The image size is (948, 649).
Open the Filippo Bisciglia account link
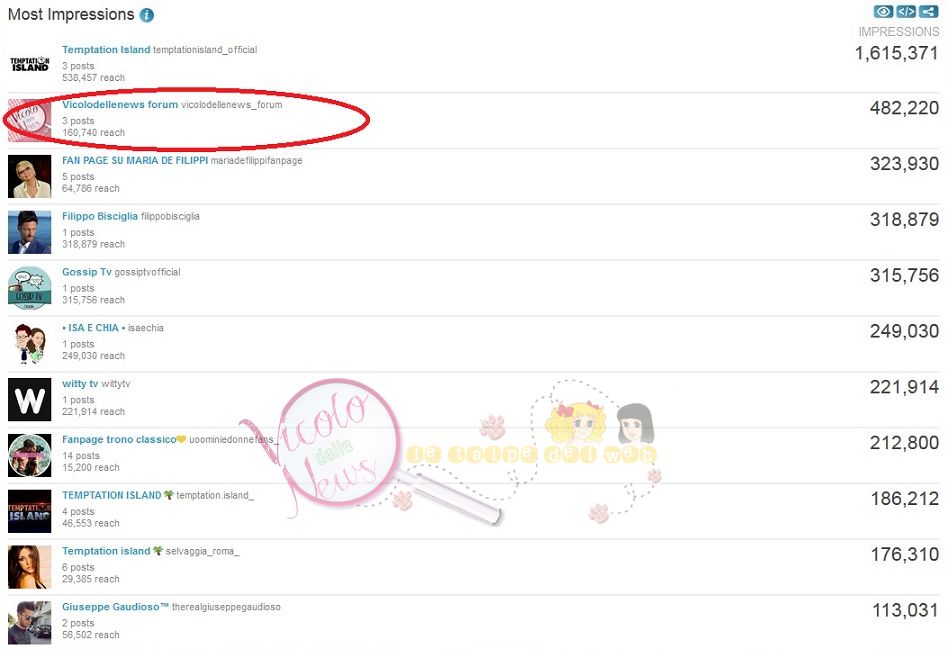pyautogui.click(x=100, y=216)
